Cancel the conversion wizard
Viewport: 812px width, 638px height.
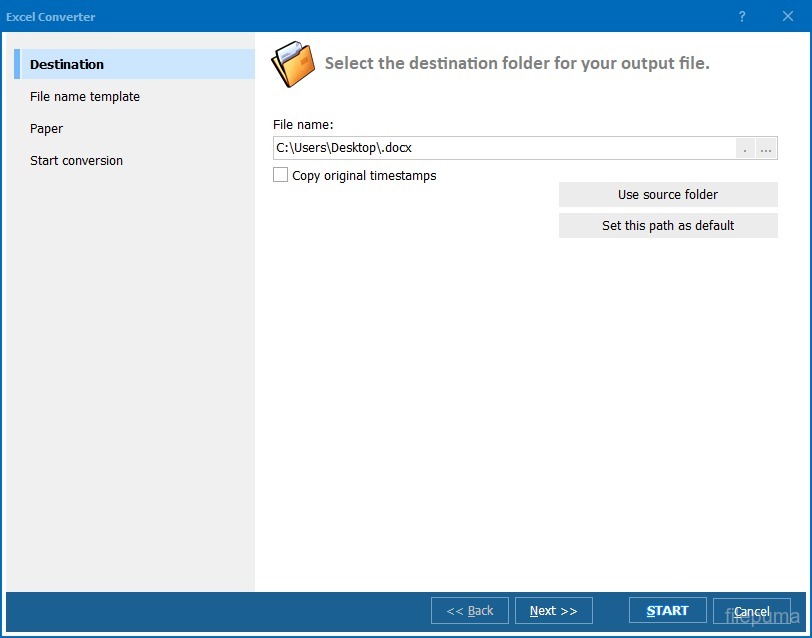click(752, 611)
